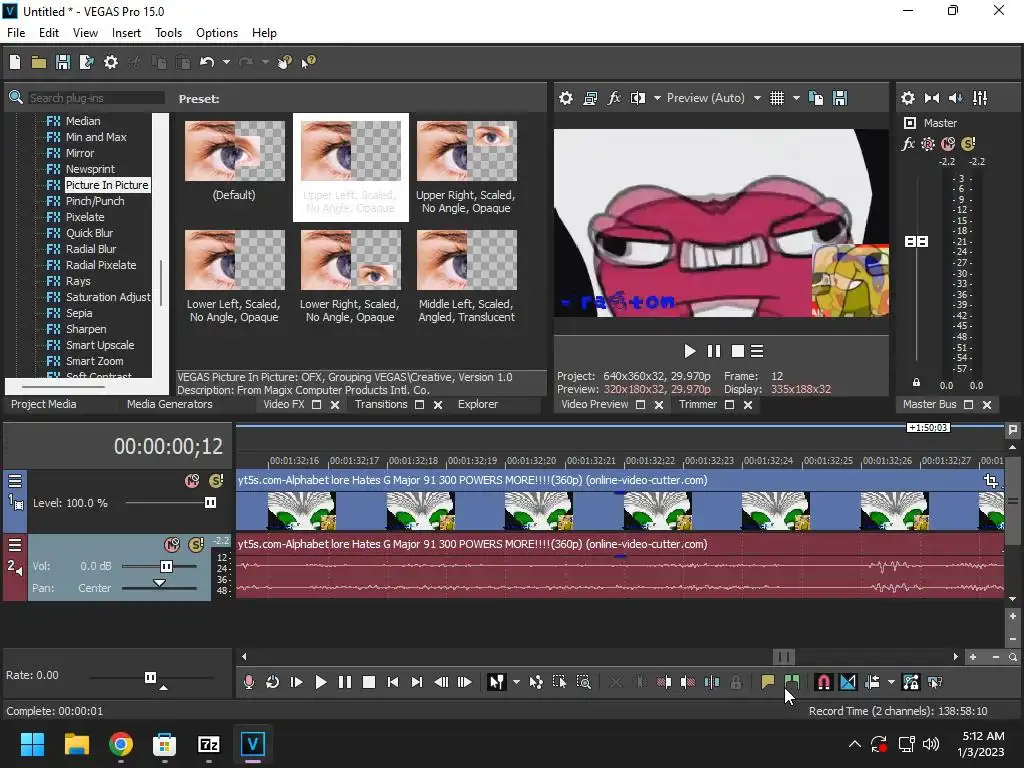The width and height of the screenshot is (1024, 768).
Task: Switch to the Project Media tab
Action: (x=44, y=404)
